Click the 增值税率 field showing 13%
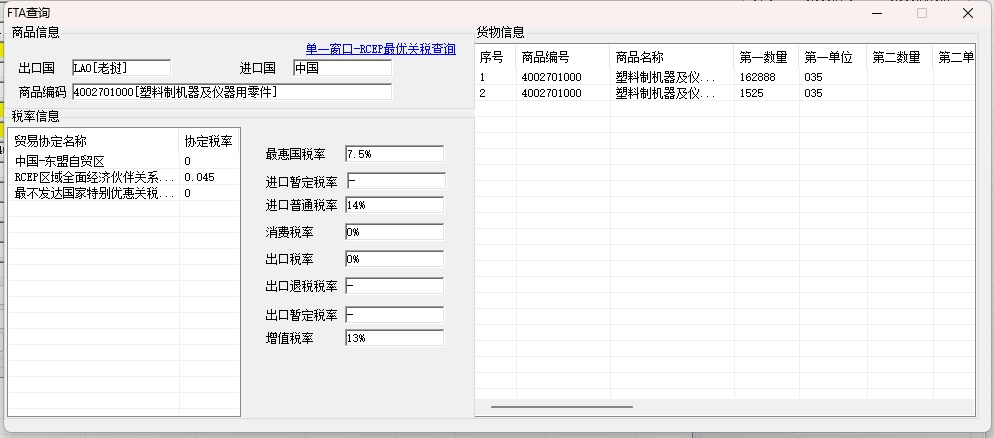 tap(394, 338)
